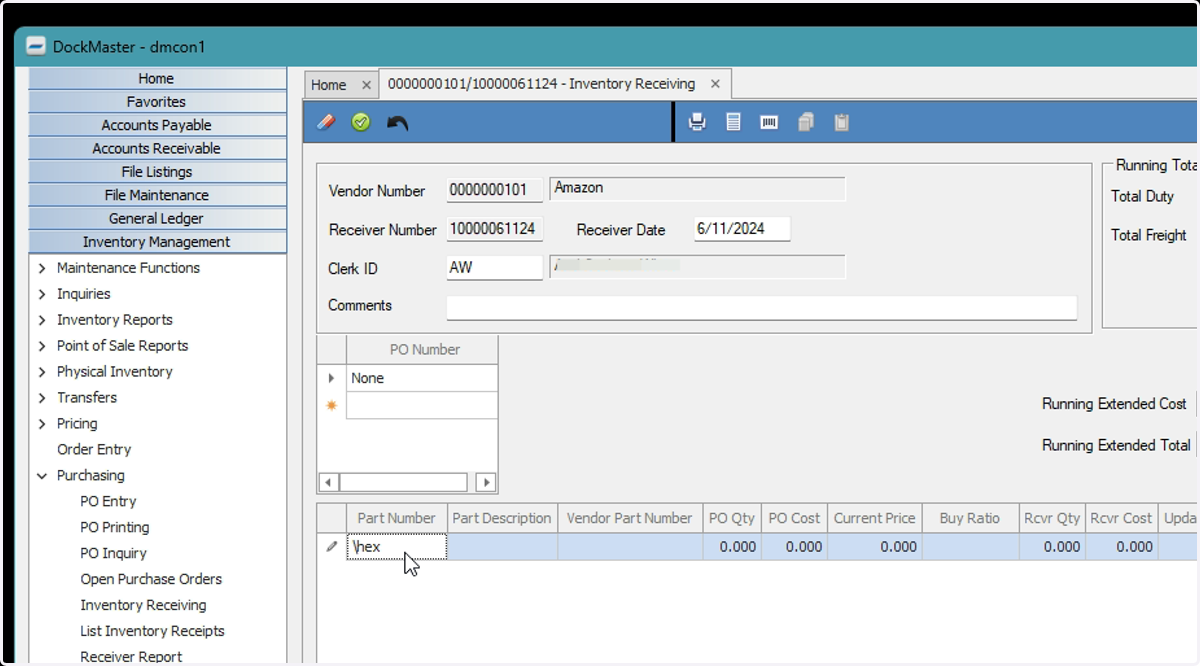
Task: Open Order Entry from the tree
Action: click(94, 450)
